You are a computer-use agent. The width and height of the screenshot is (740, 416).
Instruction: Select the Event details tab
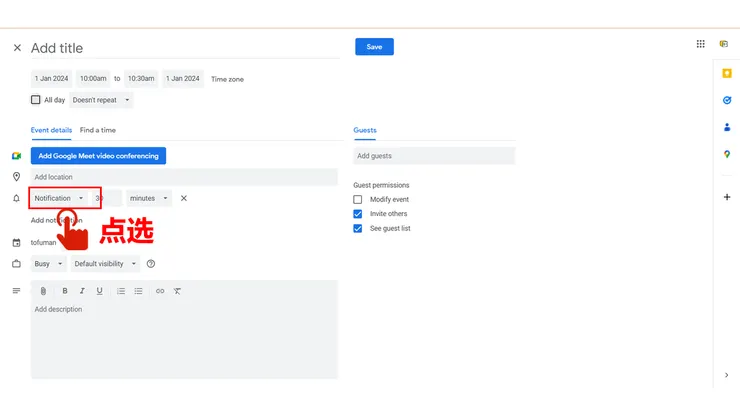coord(51,130)
